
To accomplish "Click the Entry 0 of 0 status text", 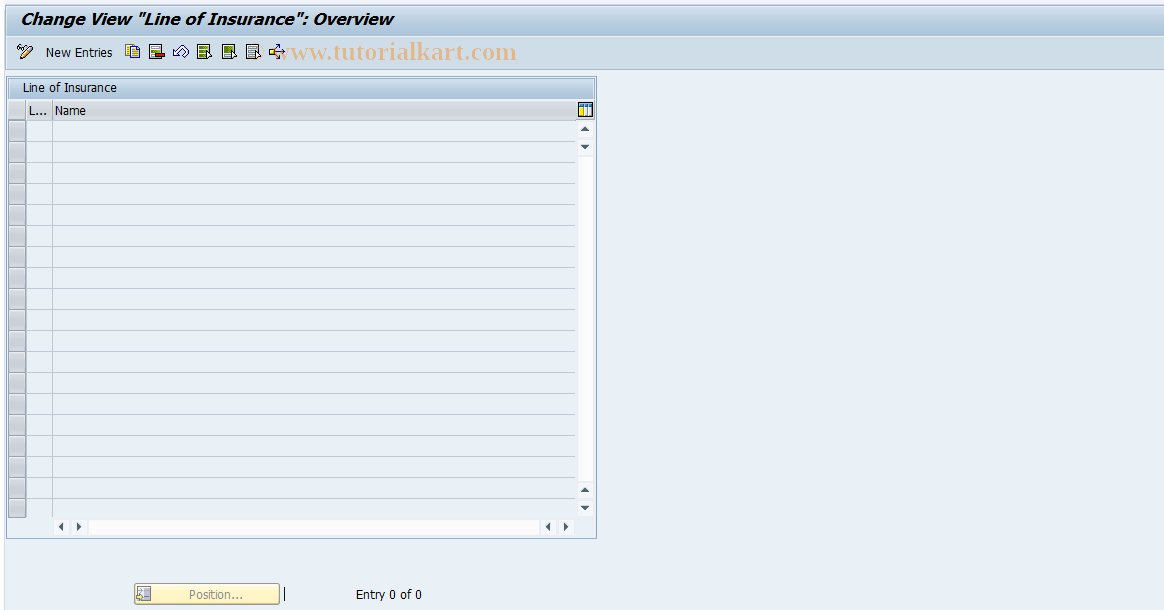I will pos(388,594).
